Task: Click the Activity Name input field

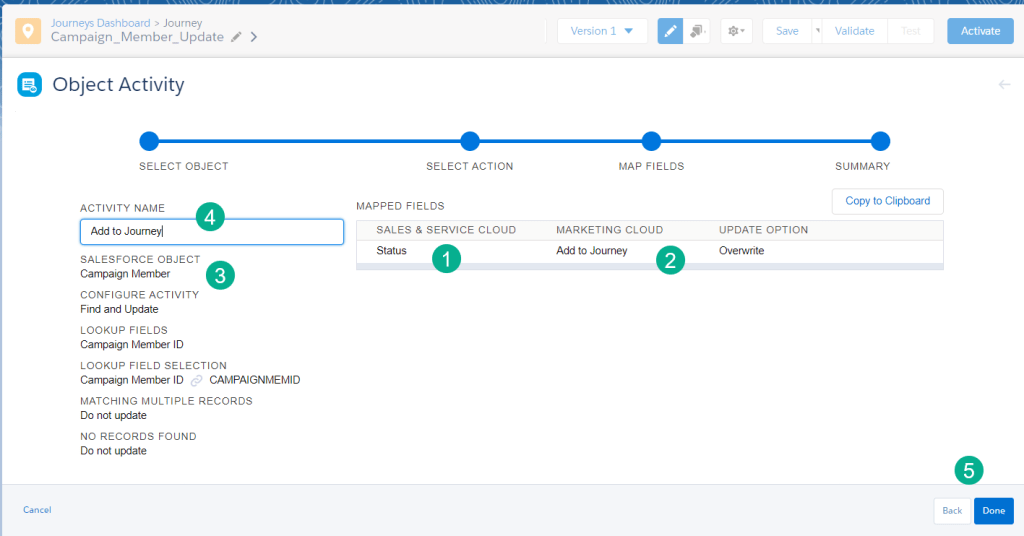Action: tap(211, 232)
